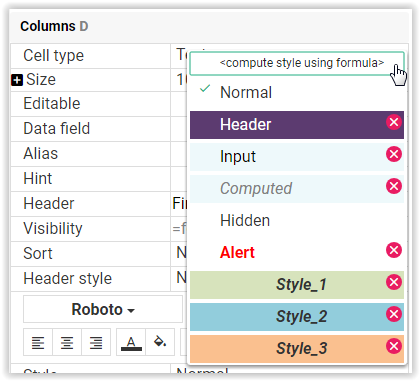Expand the Size property plus icon

[x=17, y=80]
